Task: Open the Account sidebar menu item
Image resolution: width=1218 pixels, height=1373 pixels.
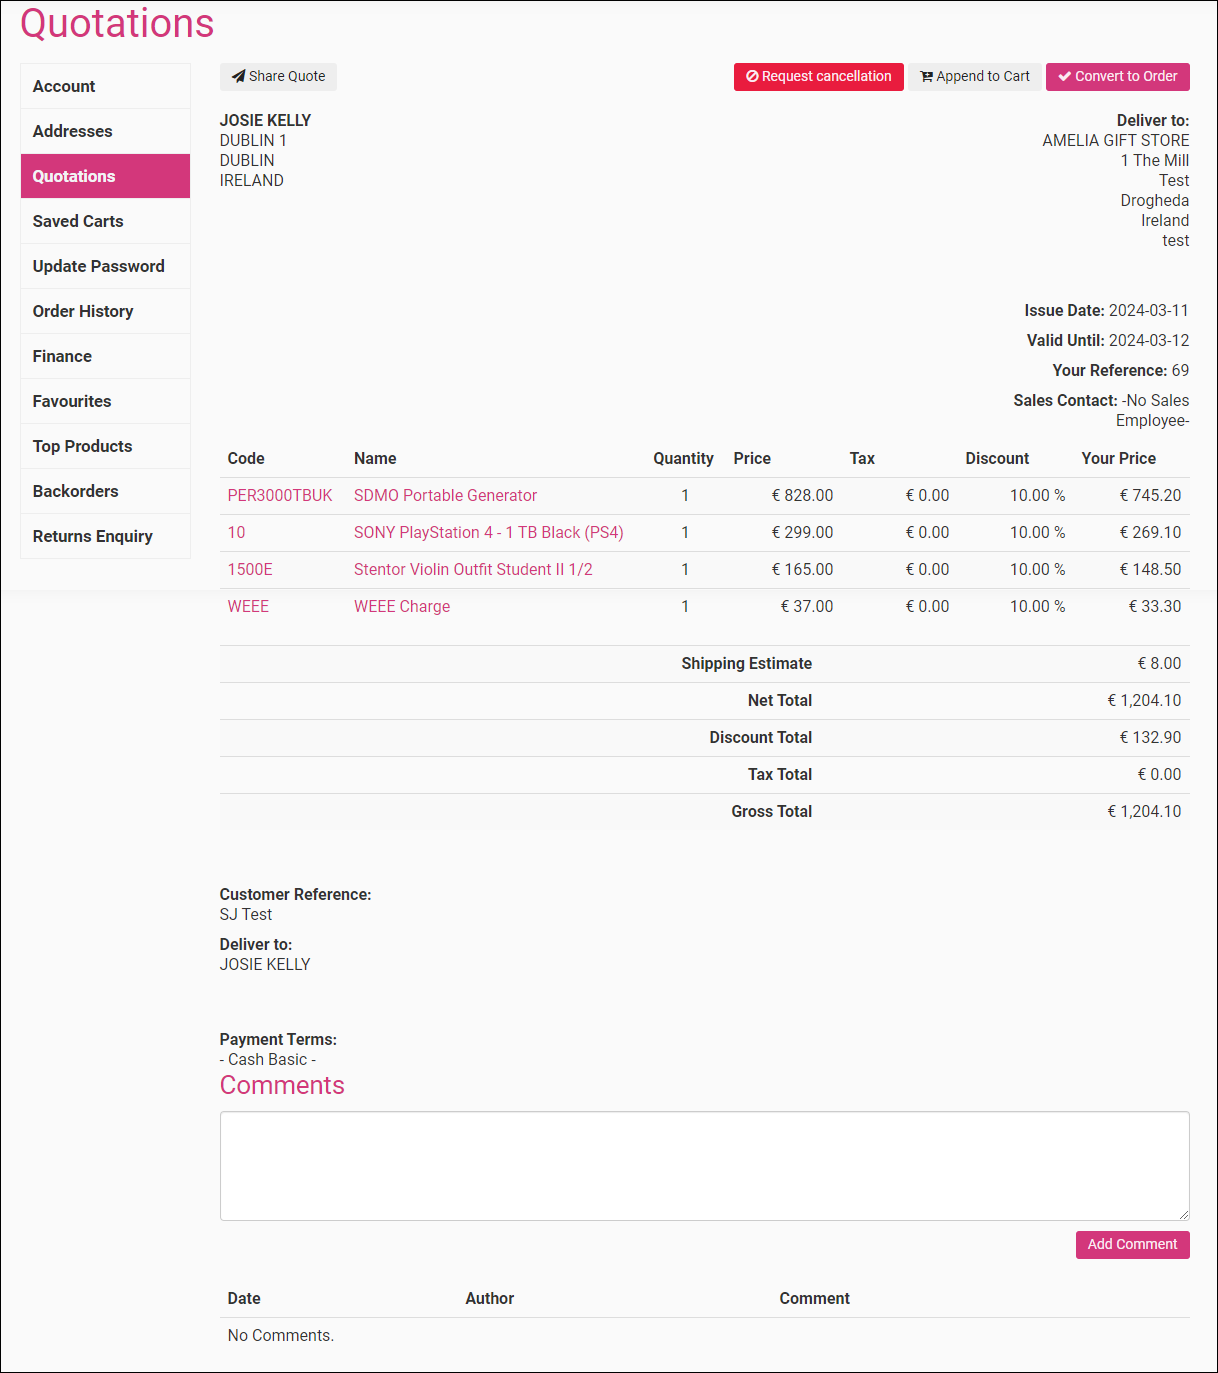Action: [x=64, y=87]
